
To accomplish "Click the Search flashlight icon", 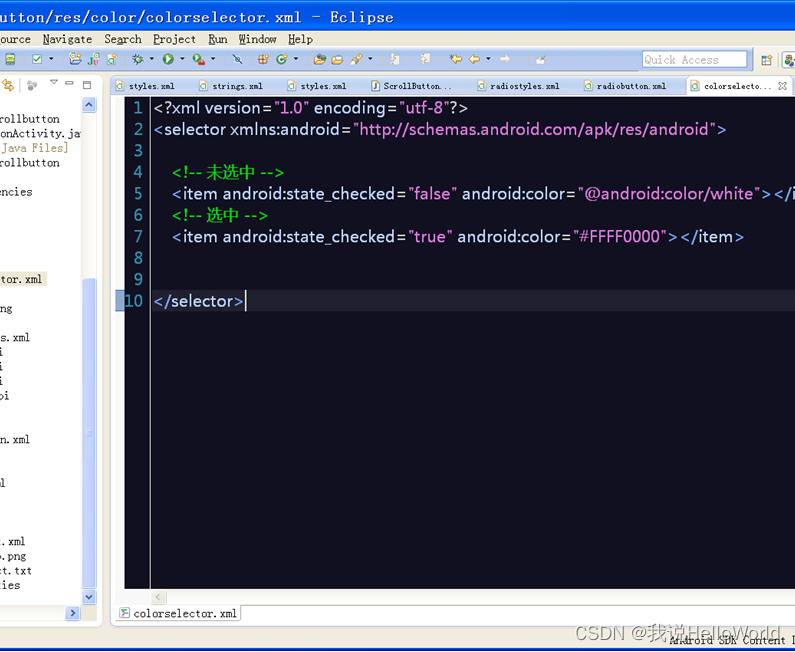I will [x=356, y=59].
